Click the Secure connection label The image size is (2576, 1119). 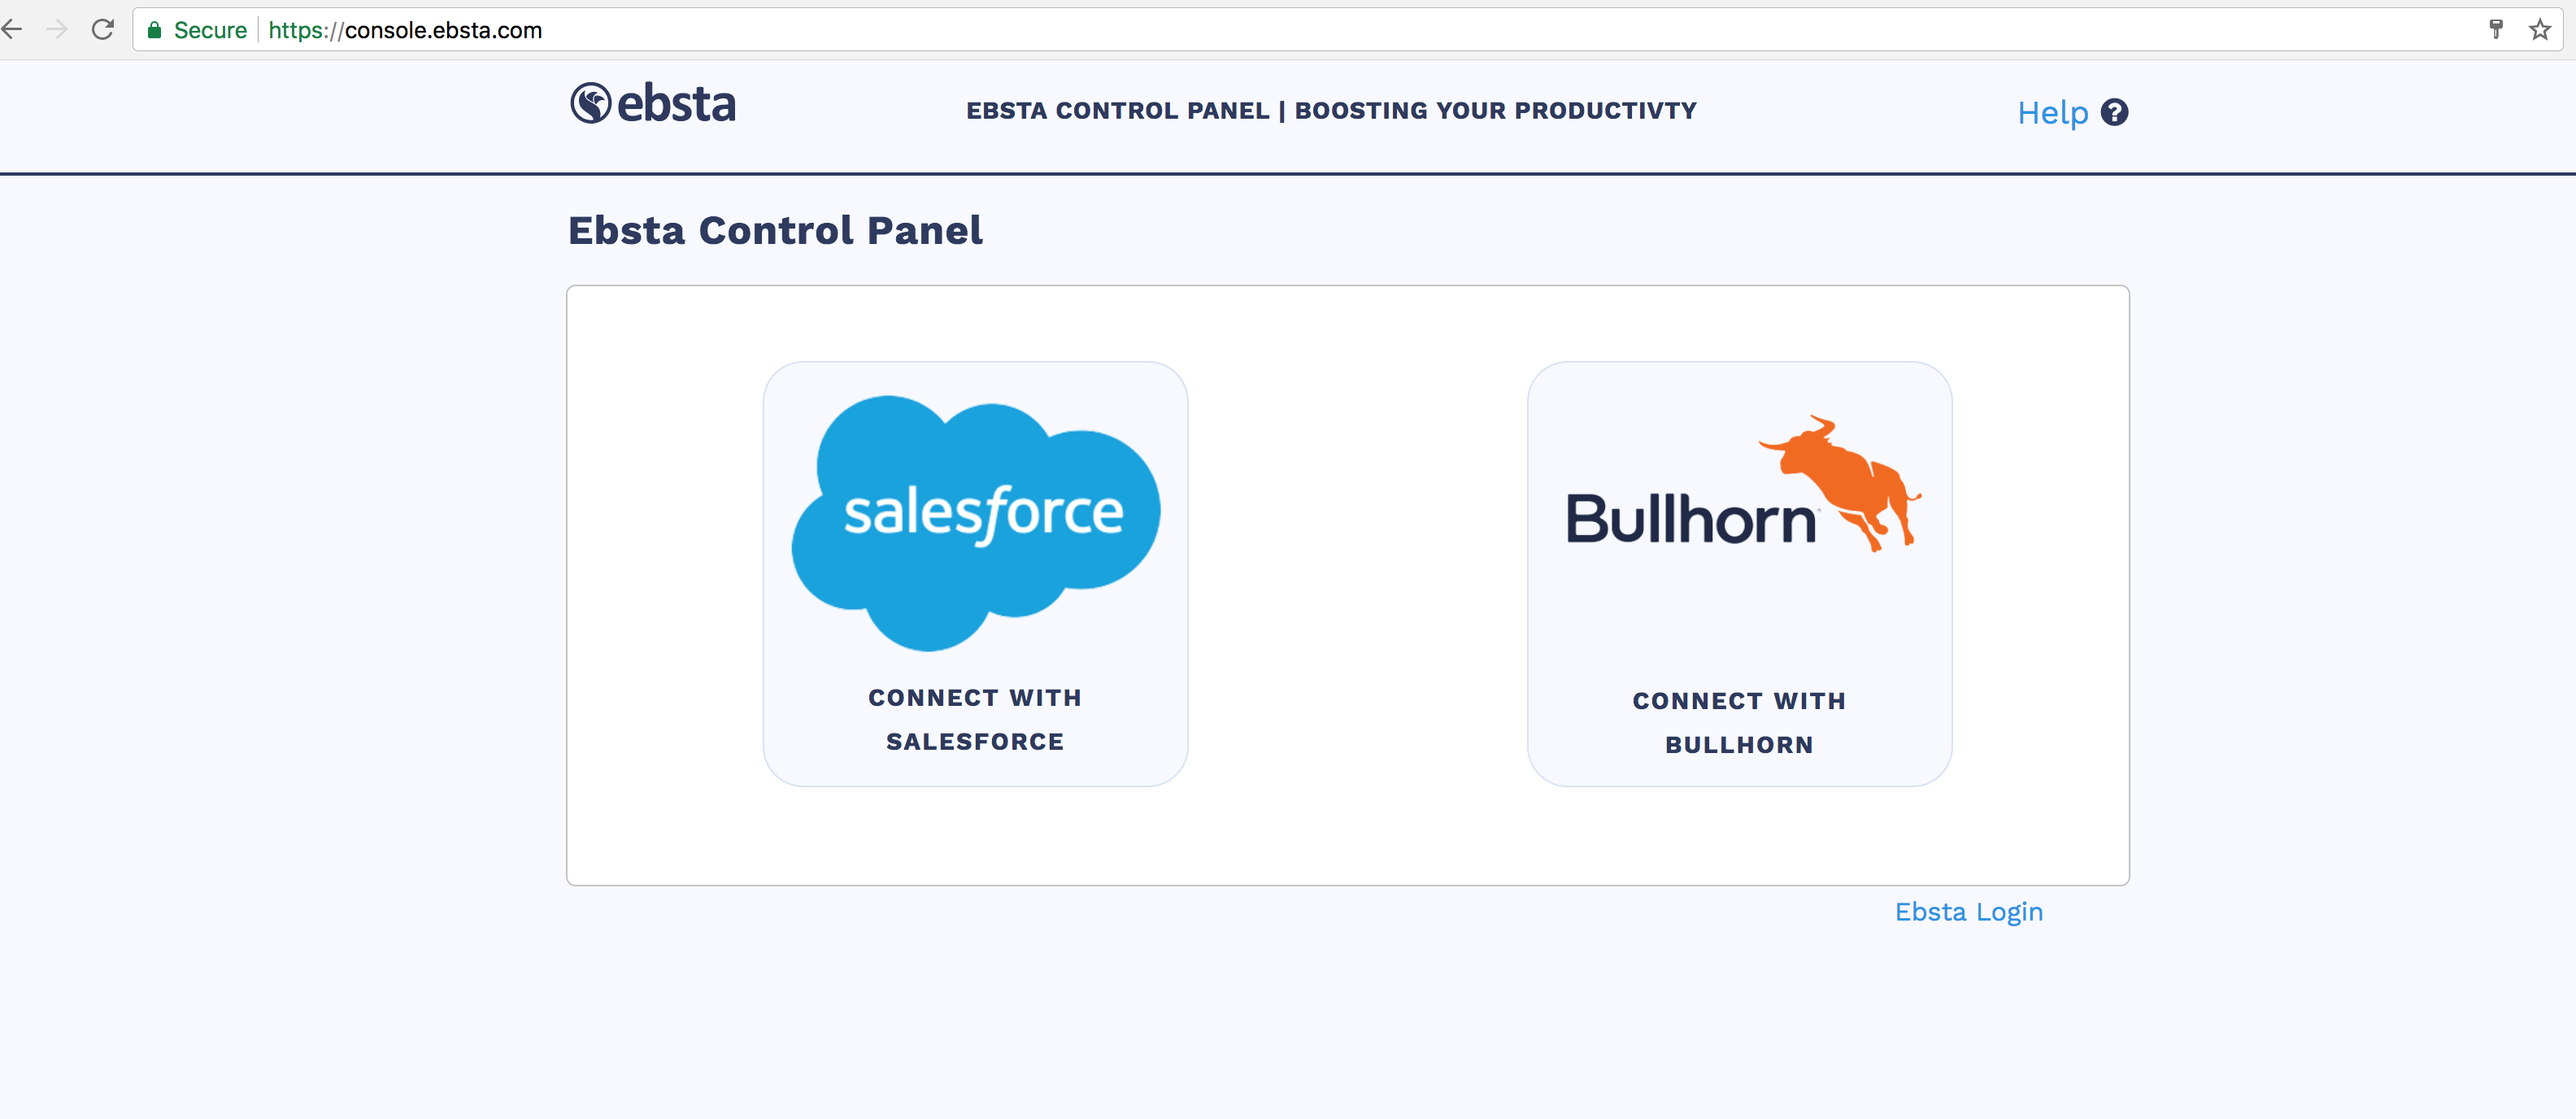click(x=210, y=30)
